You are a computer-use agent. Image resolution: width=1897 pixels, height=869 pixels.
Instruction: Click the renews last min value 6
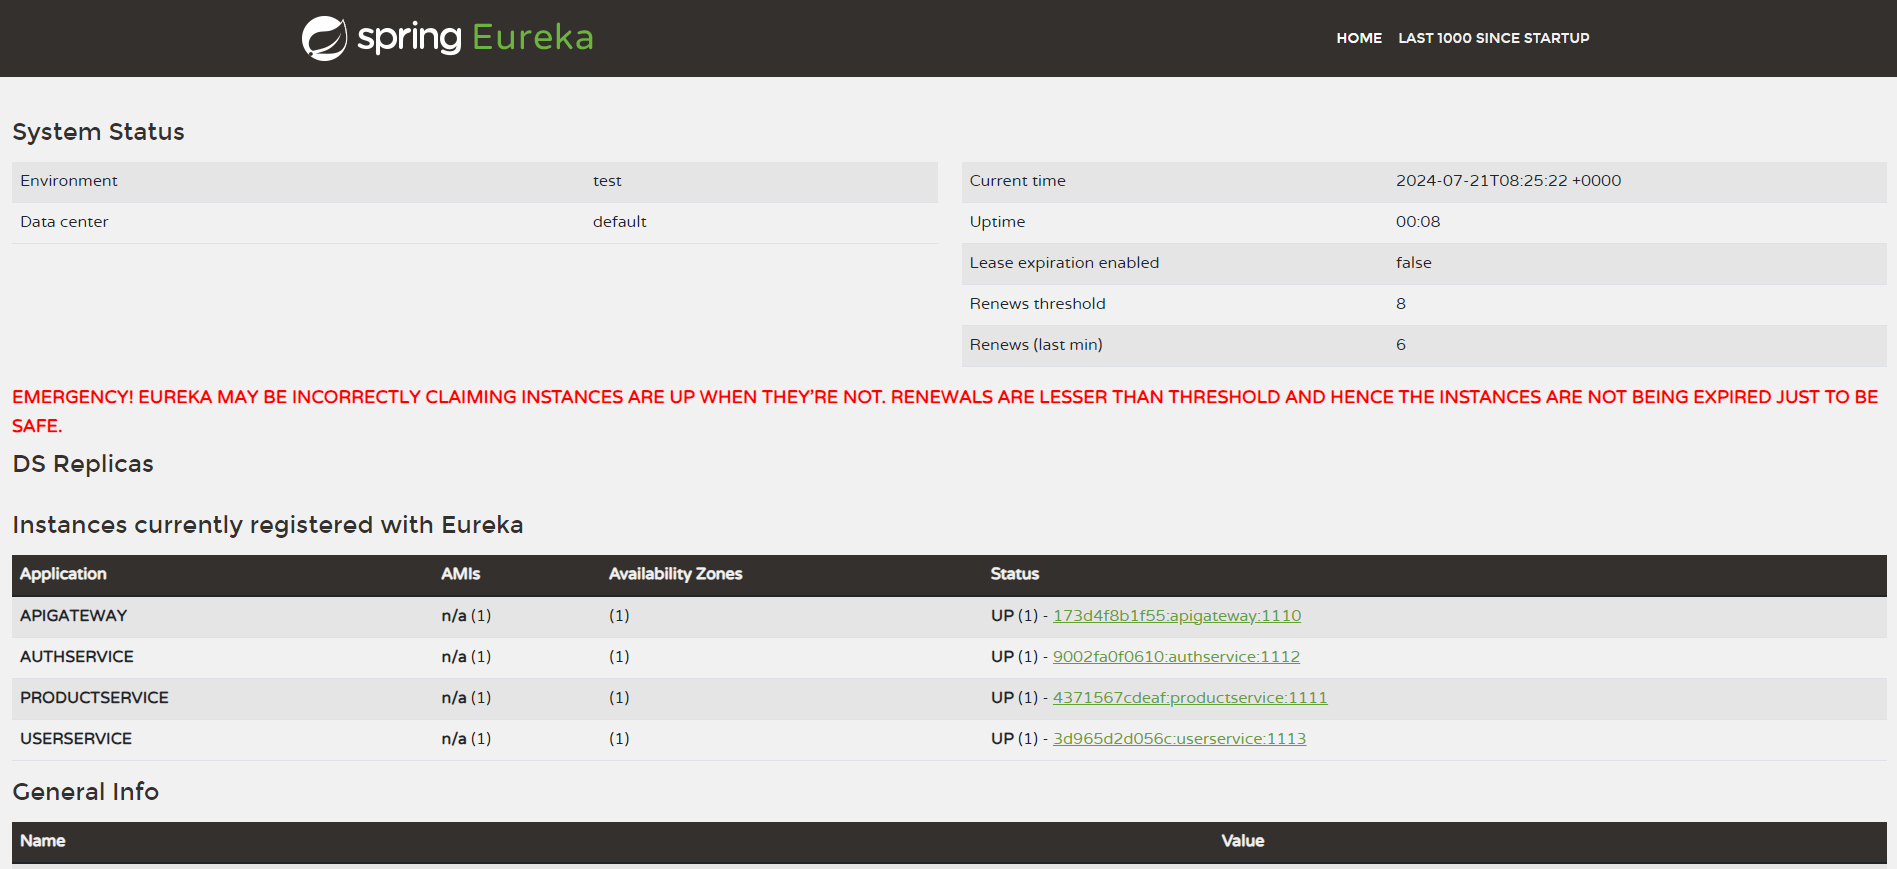(1401, 345)
